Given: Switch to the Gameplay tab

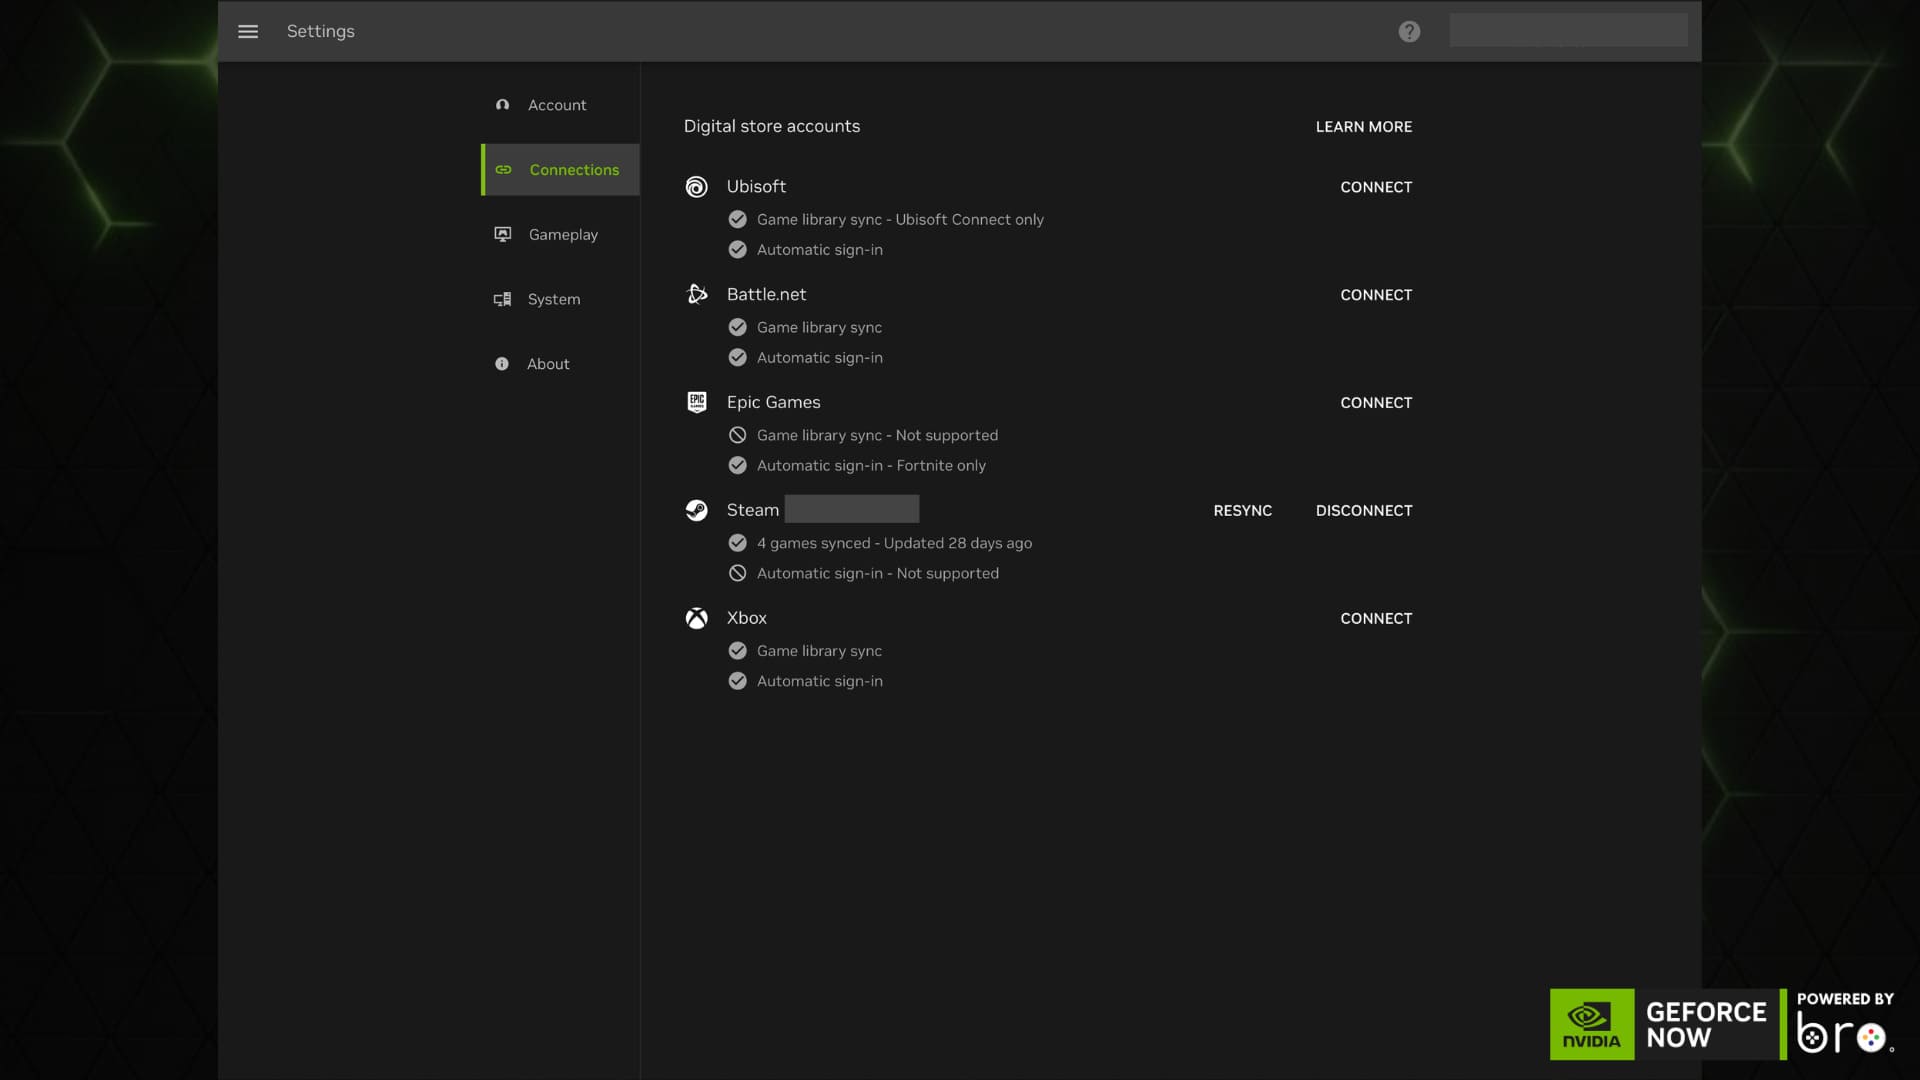Looking at the screenshot, I should coord(560,234).
